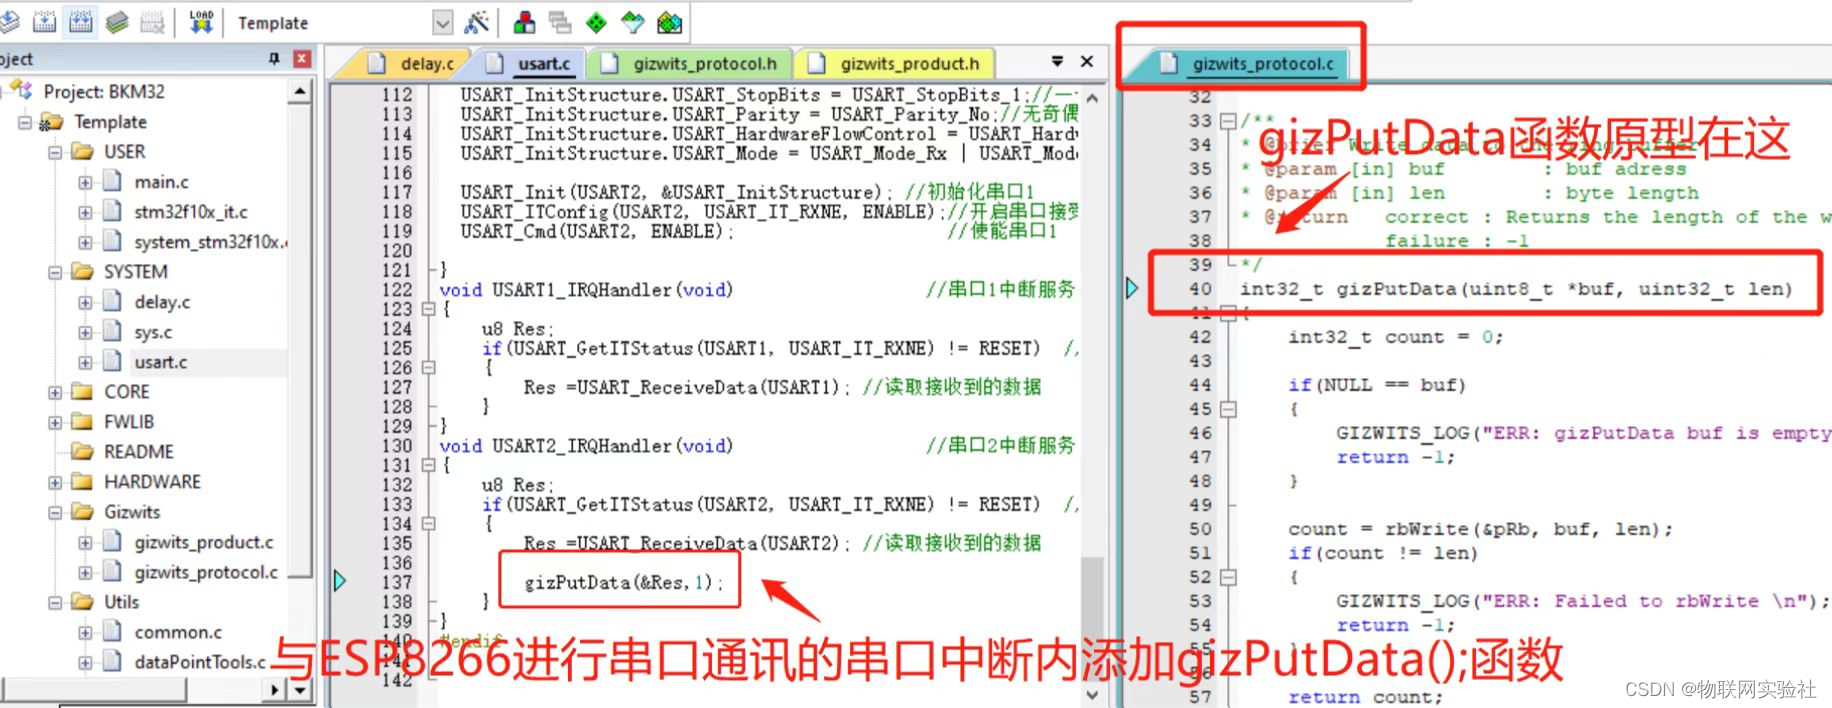Viewport: 1832px width, 708px height.
Task: Open the Manage Project Items cubes icon
Action: (524, 22)
